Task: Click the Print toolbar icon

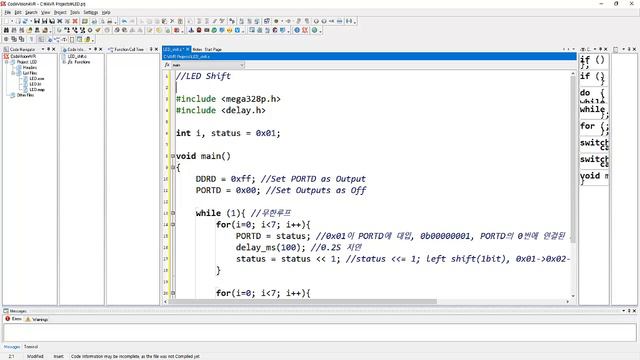Action: click(109, 21)
